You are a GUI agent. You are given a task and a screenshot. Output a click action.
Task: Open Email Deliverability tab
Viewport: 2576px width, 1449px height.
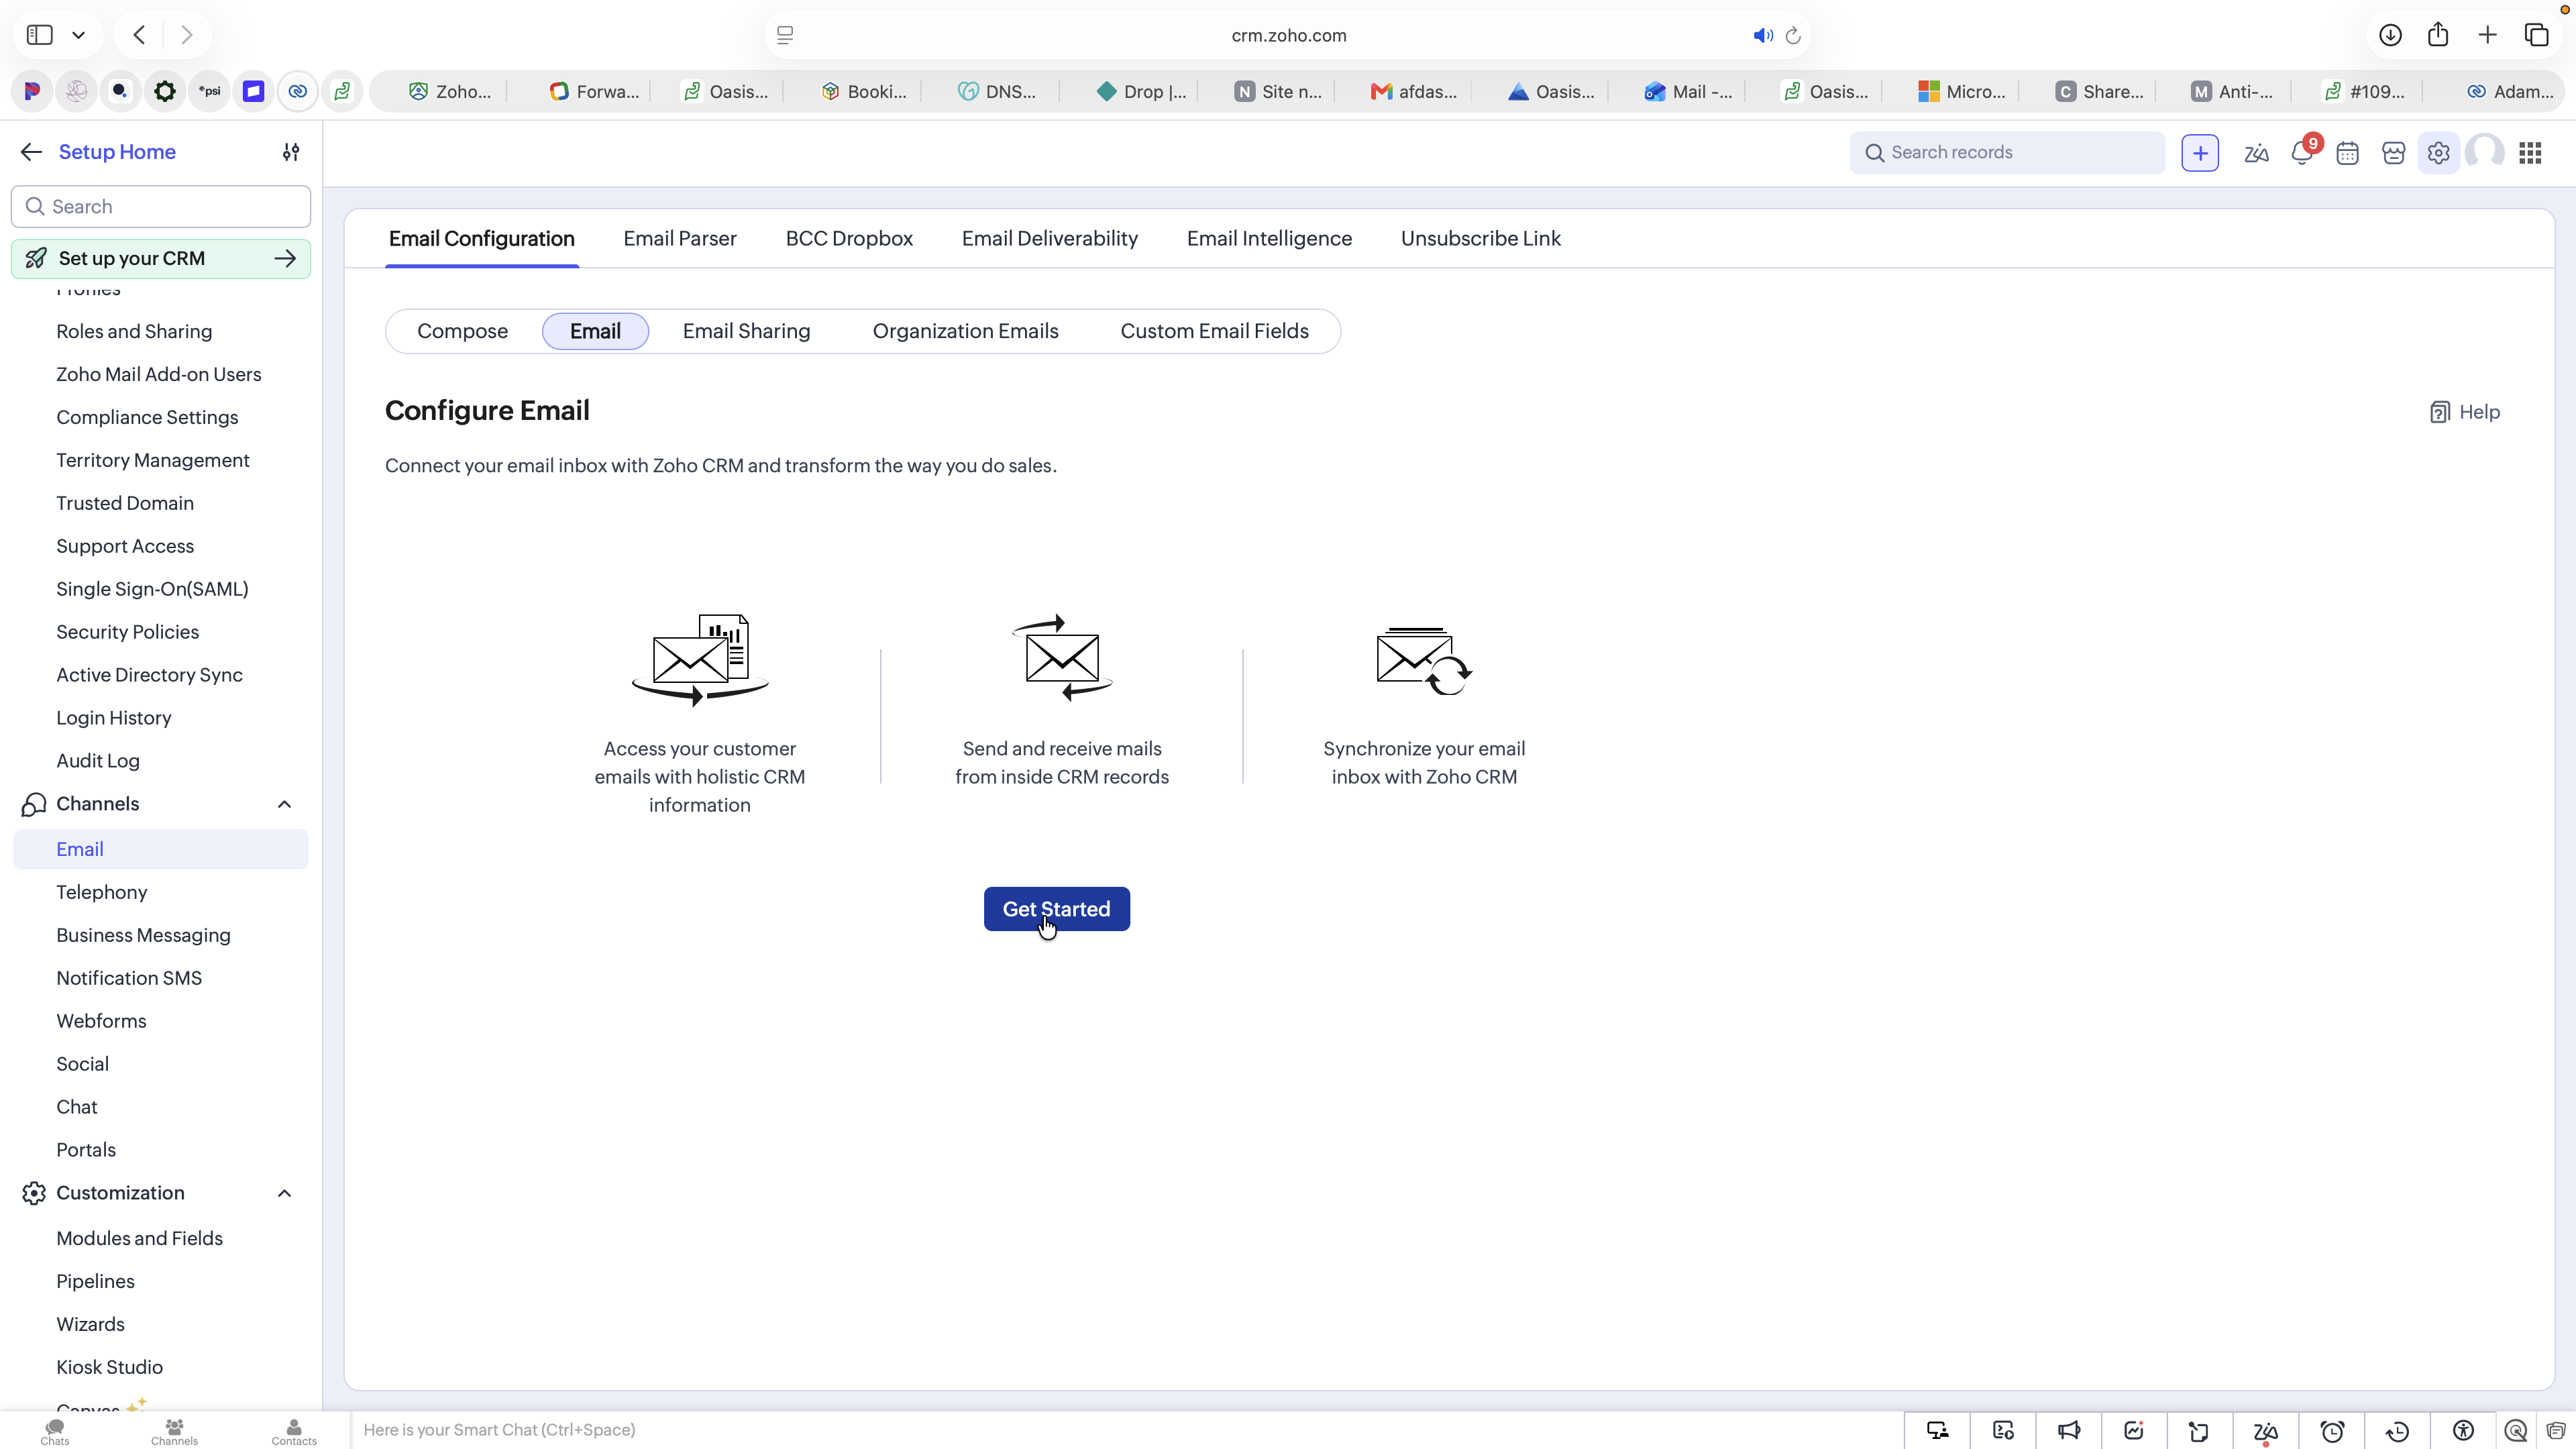click(1050, 238)
